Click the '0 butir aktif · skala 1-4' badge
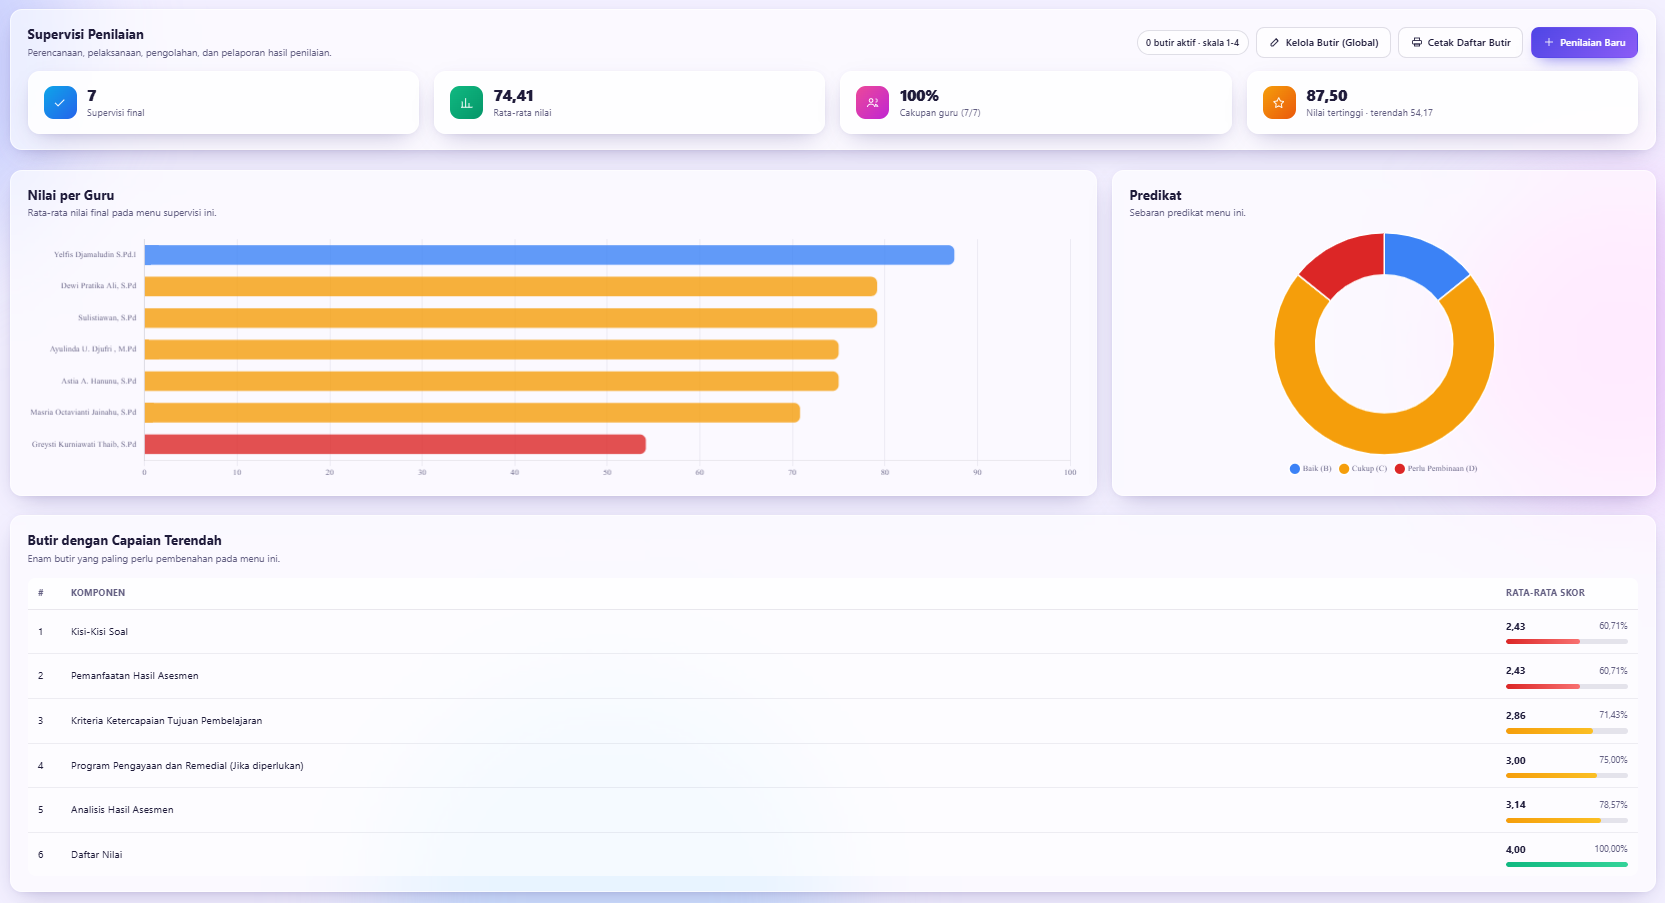 (1192, 43)
